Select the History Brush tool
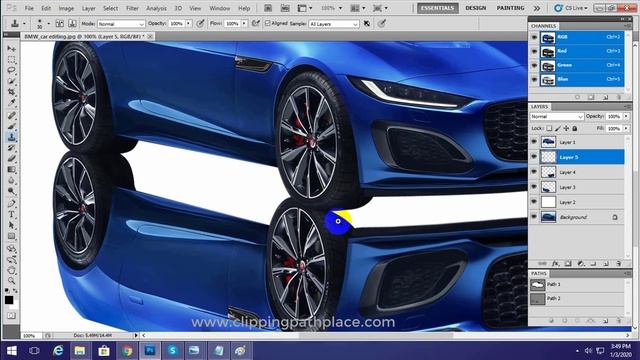640x360 pixels. coord(11,148)
